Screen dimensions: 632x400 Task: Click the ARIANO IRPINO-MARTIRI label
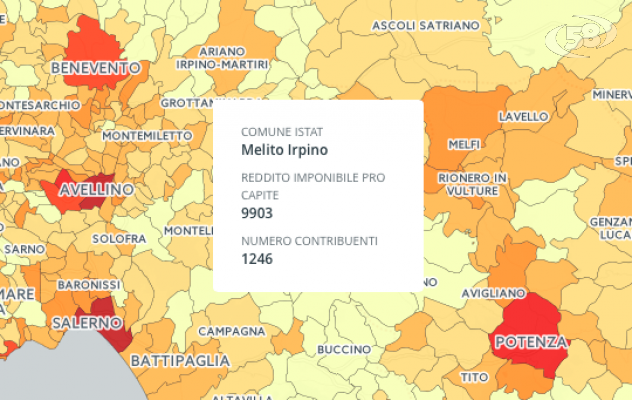pos(222,58)
